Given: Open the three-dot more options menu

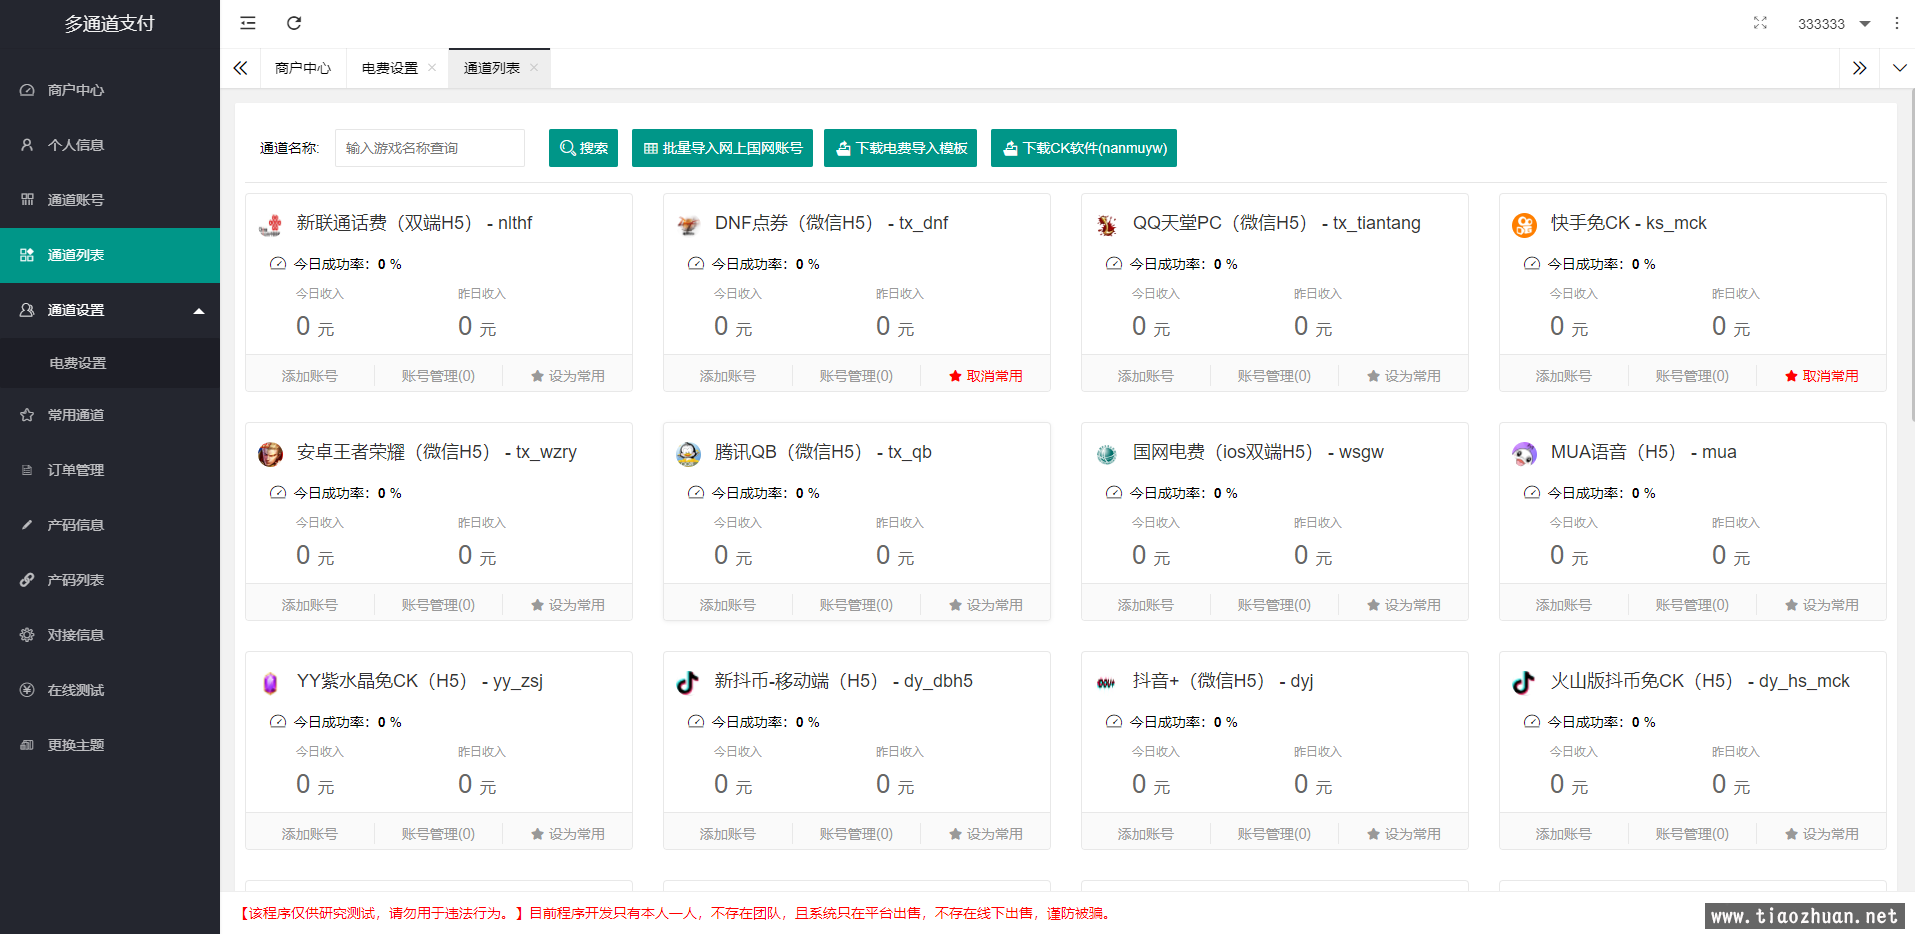Looking at the screenshot, I should point(1896,23).
